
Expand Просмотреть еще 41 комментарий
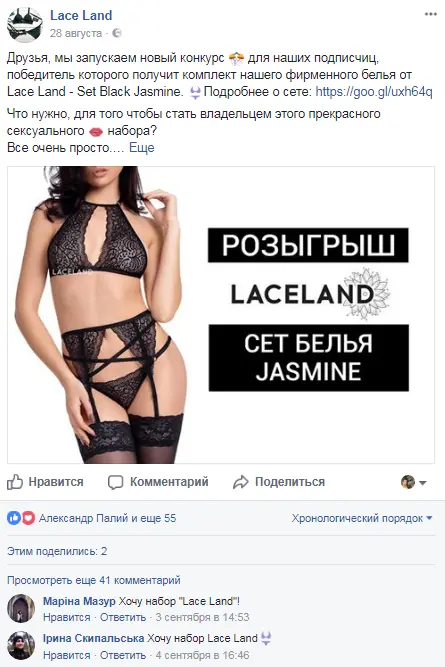94,580
